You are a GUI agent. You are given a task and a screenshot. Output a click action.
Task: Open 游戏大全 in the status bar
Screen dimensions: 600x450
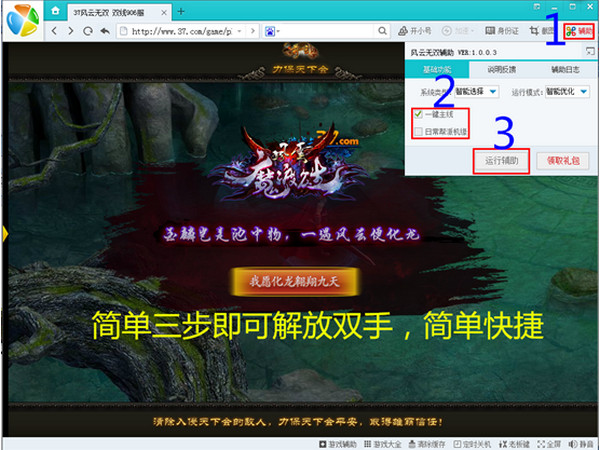click(382, 444)
